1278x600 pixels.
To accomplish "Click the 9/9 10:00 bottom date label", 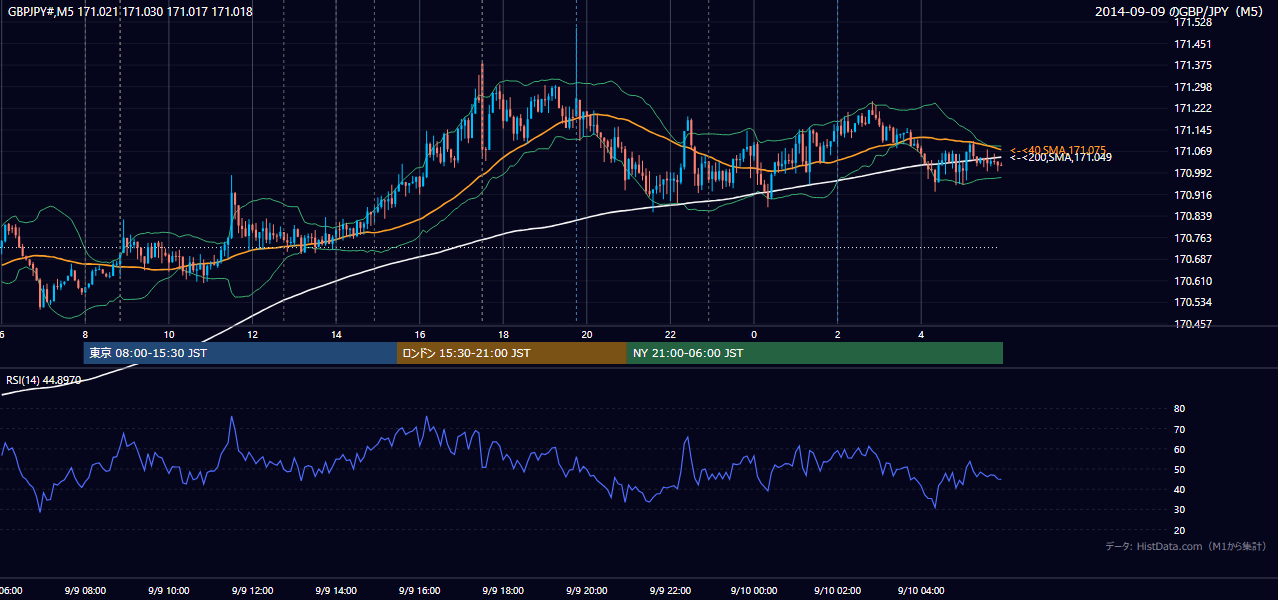I will (x=169, y=591).
